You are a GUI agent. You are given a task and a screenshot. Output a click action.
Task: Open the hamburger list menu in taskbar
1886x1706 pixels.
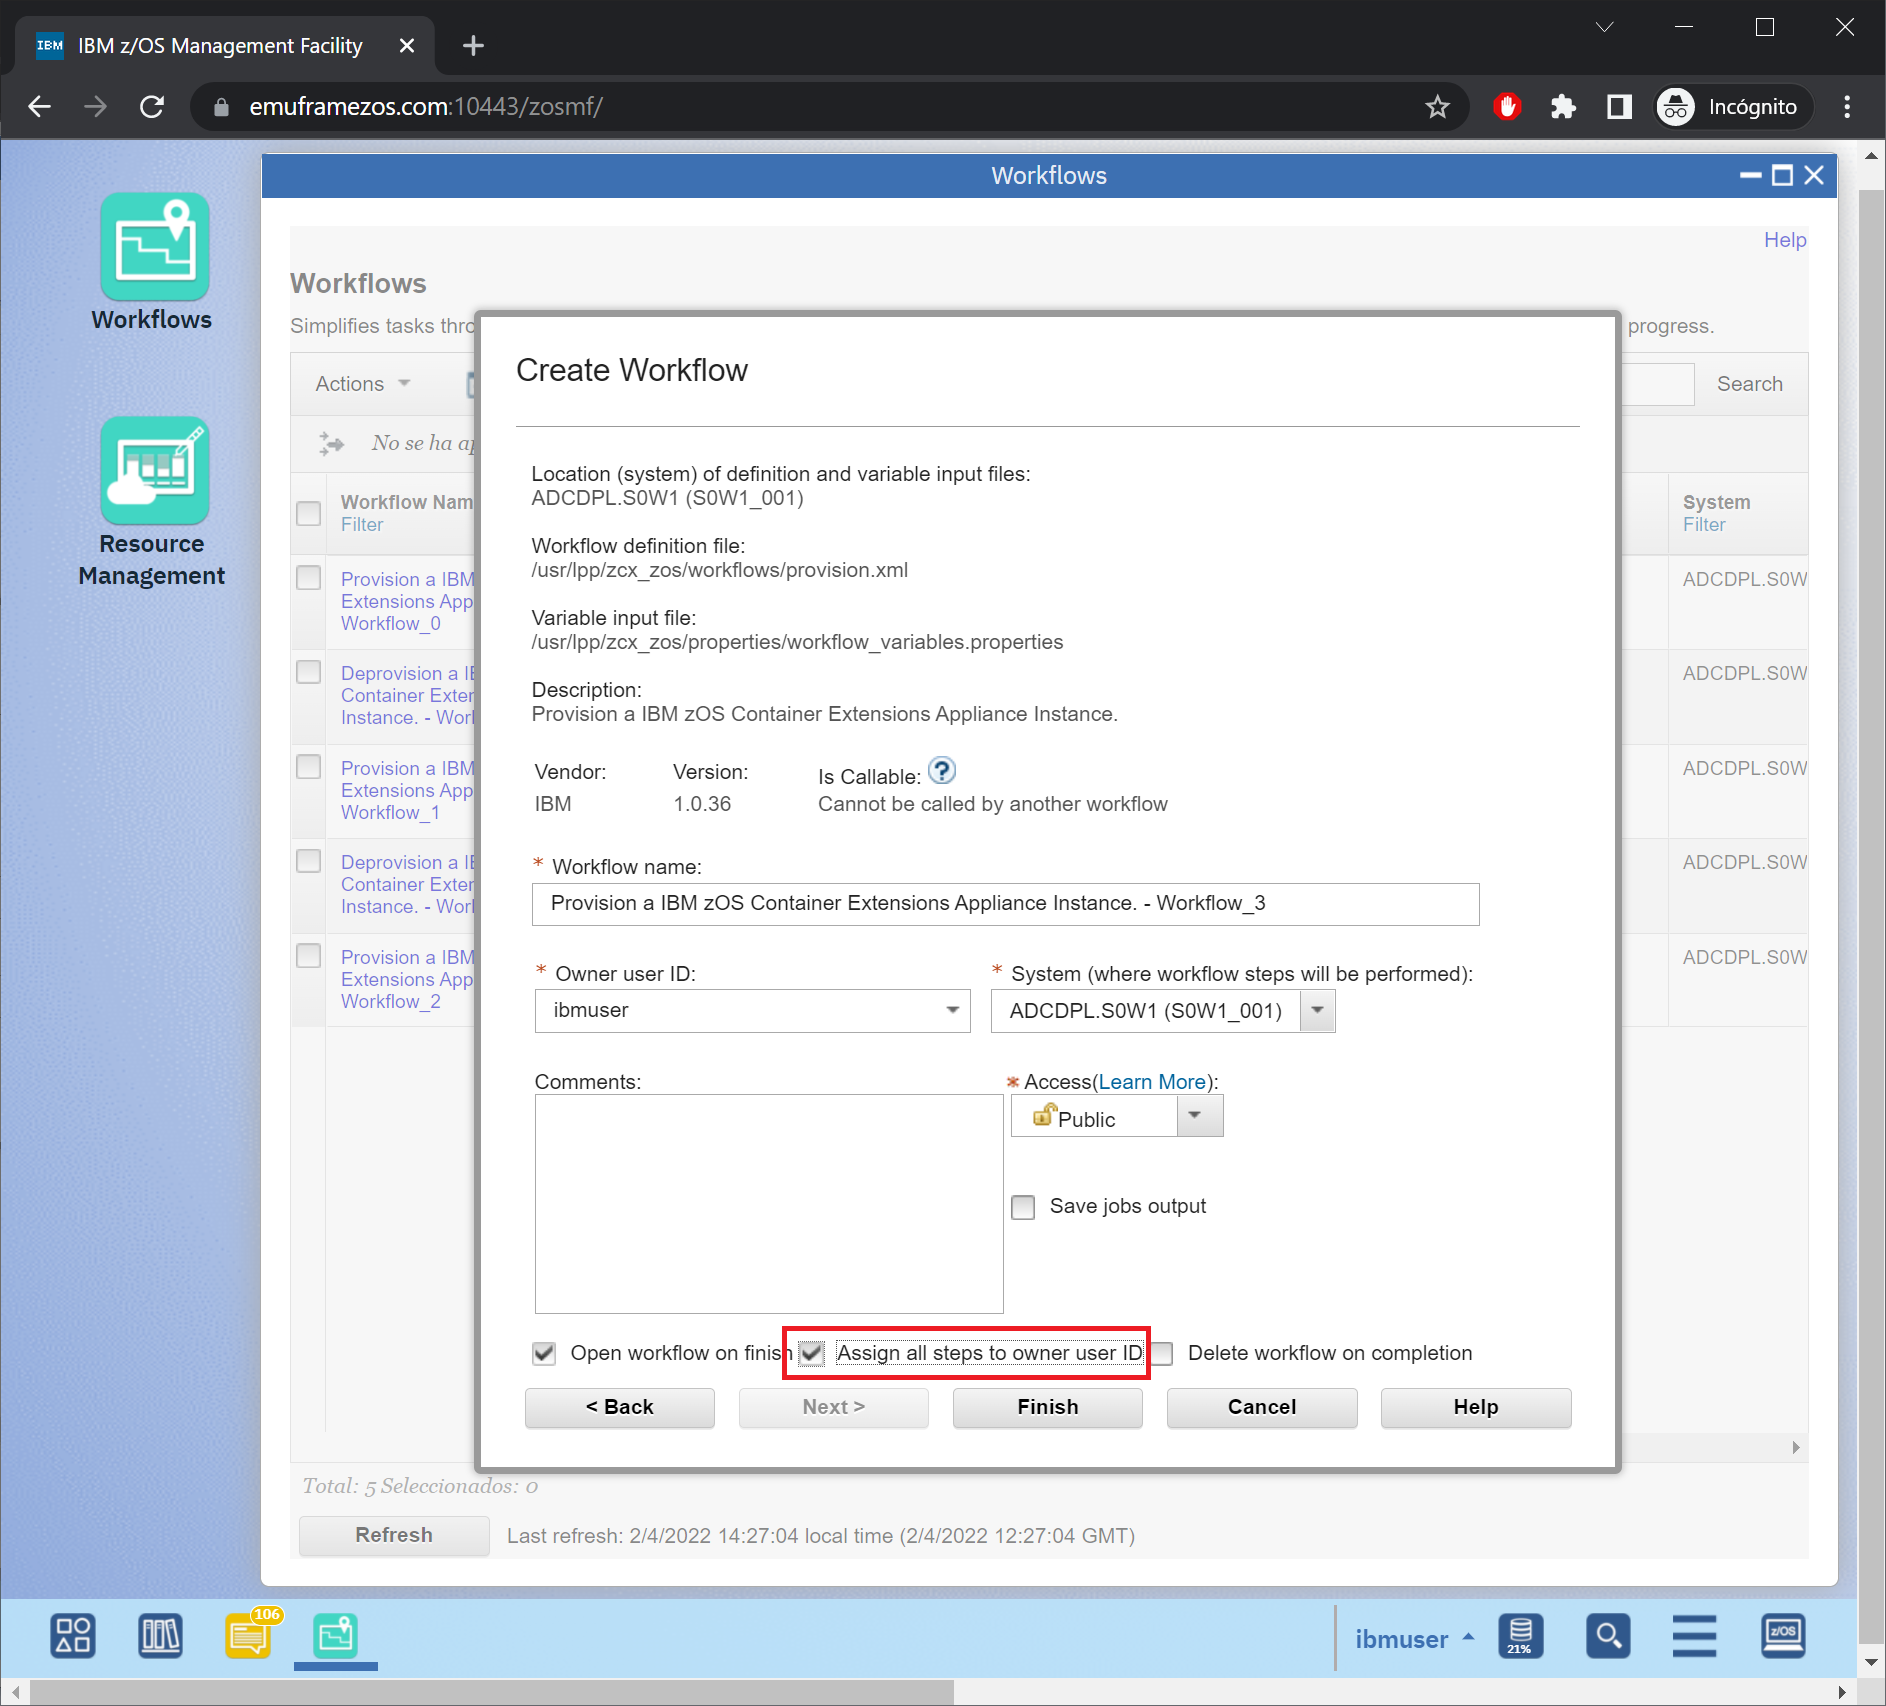[1694, 1636]
